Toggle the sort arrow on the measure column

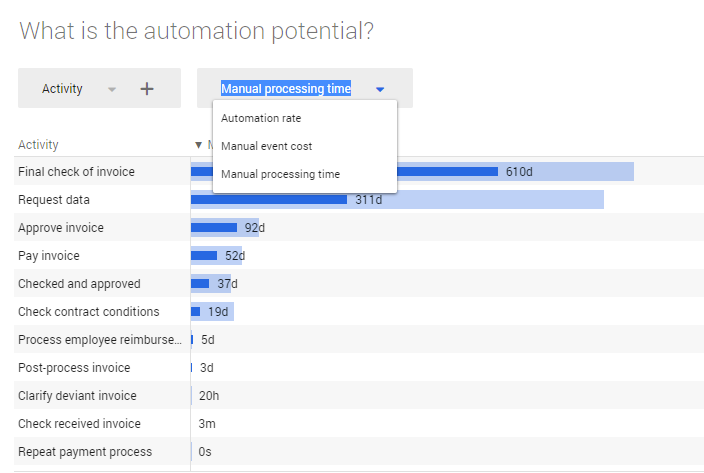click(198, 145)
